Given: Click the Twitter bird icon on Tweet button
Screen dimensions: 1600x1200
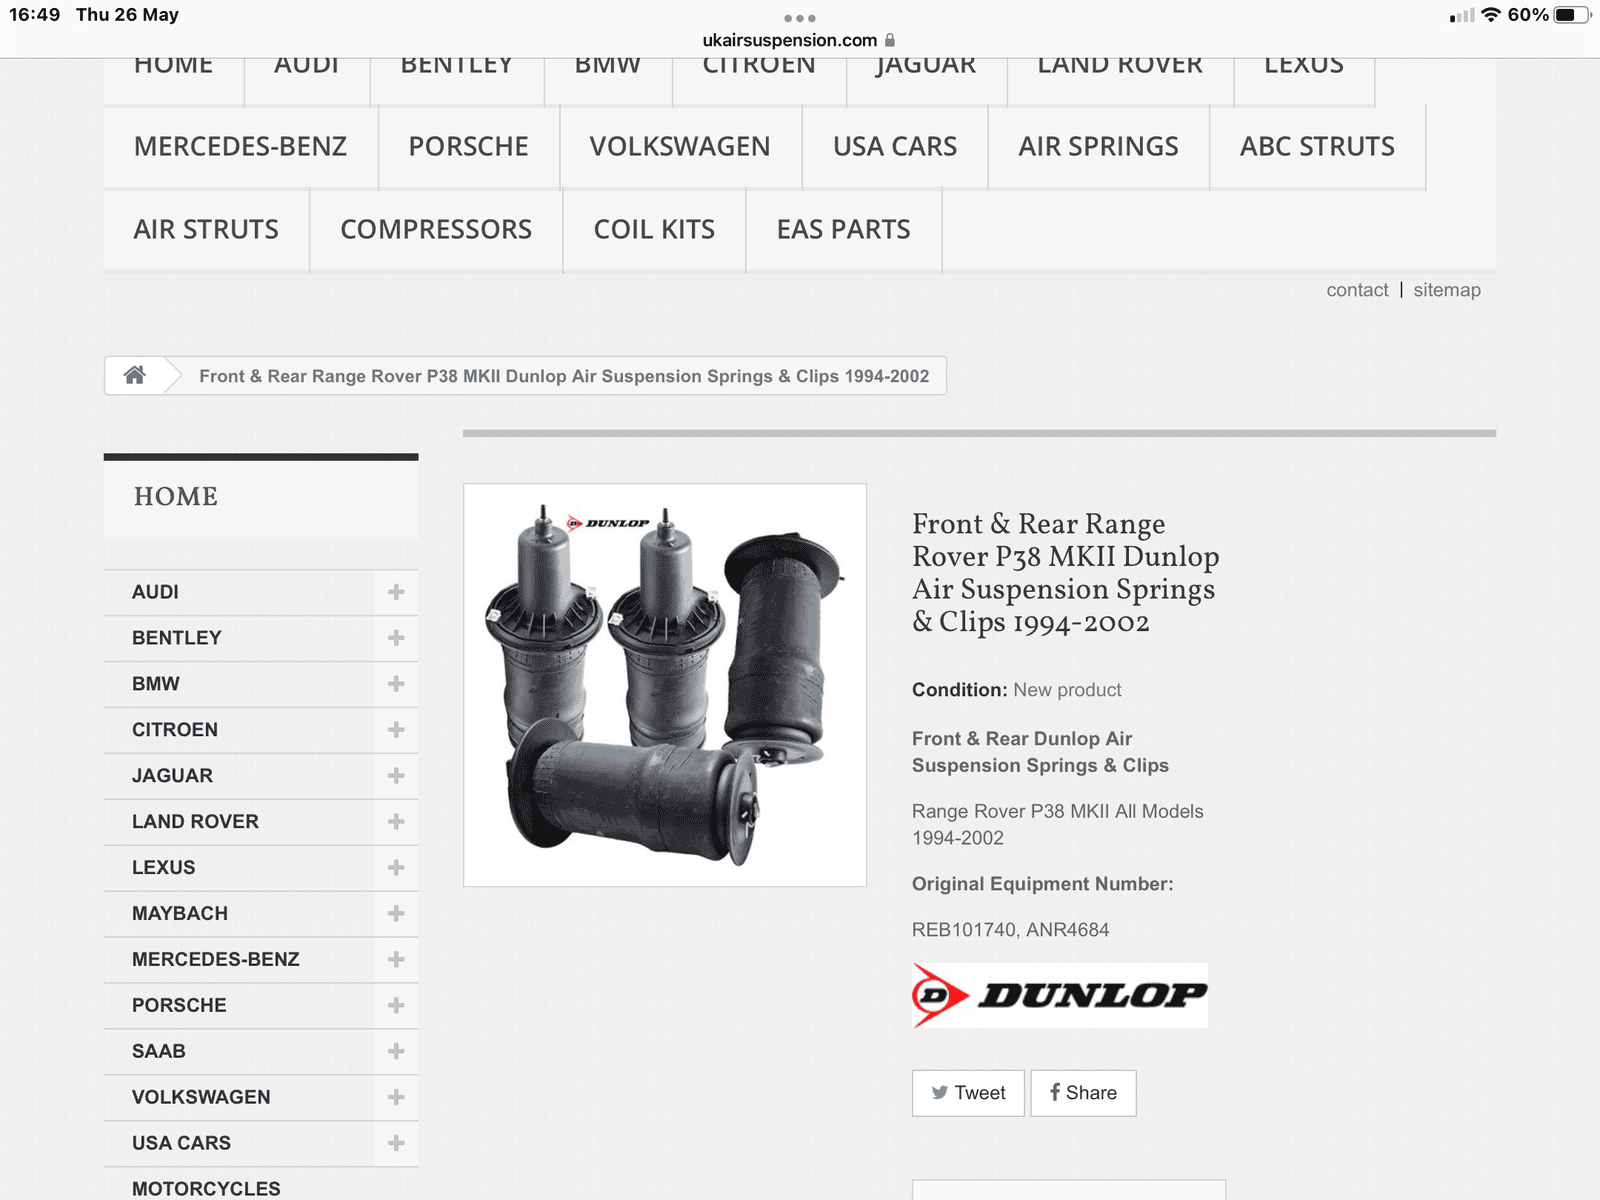Looking at the screenshot, I should 939,1093.
